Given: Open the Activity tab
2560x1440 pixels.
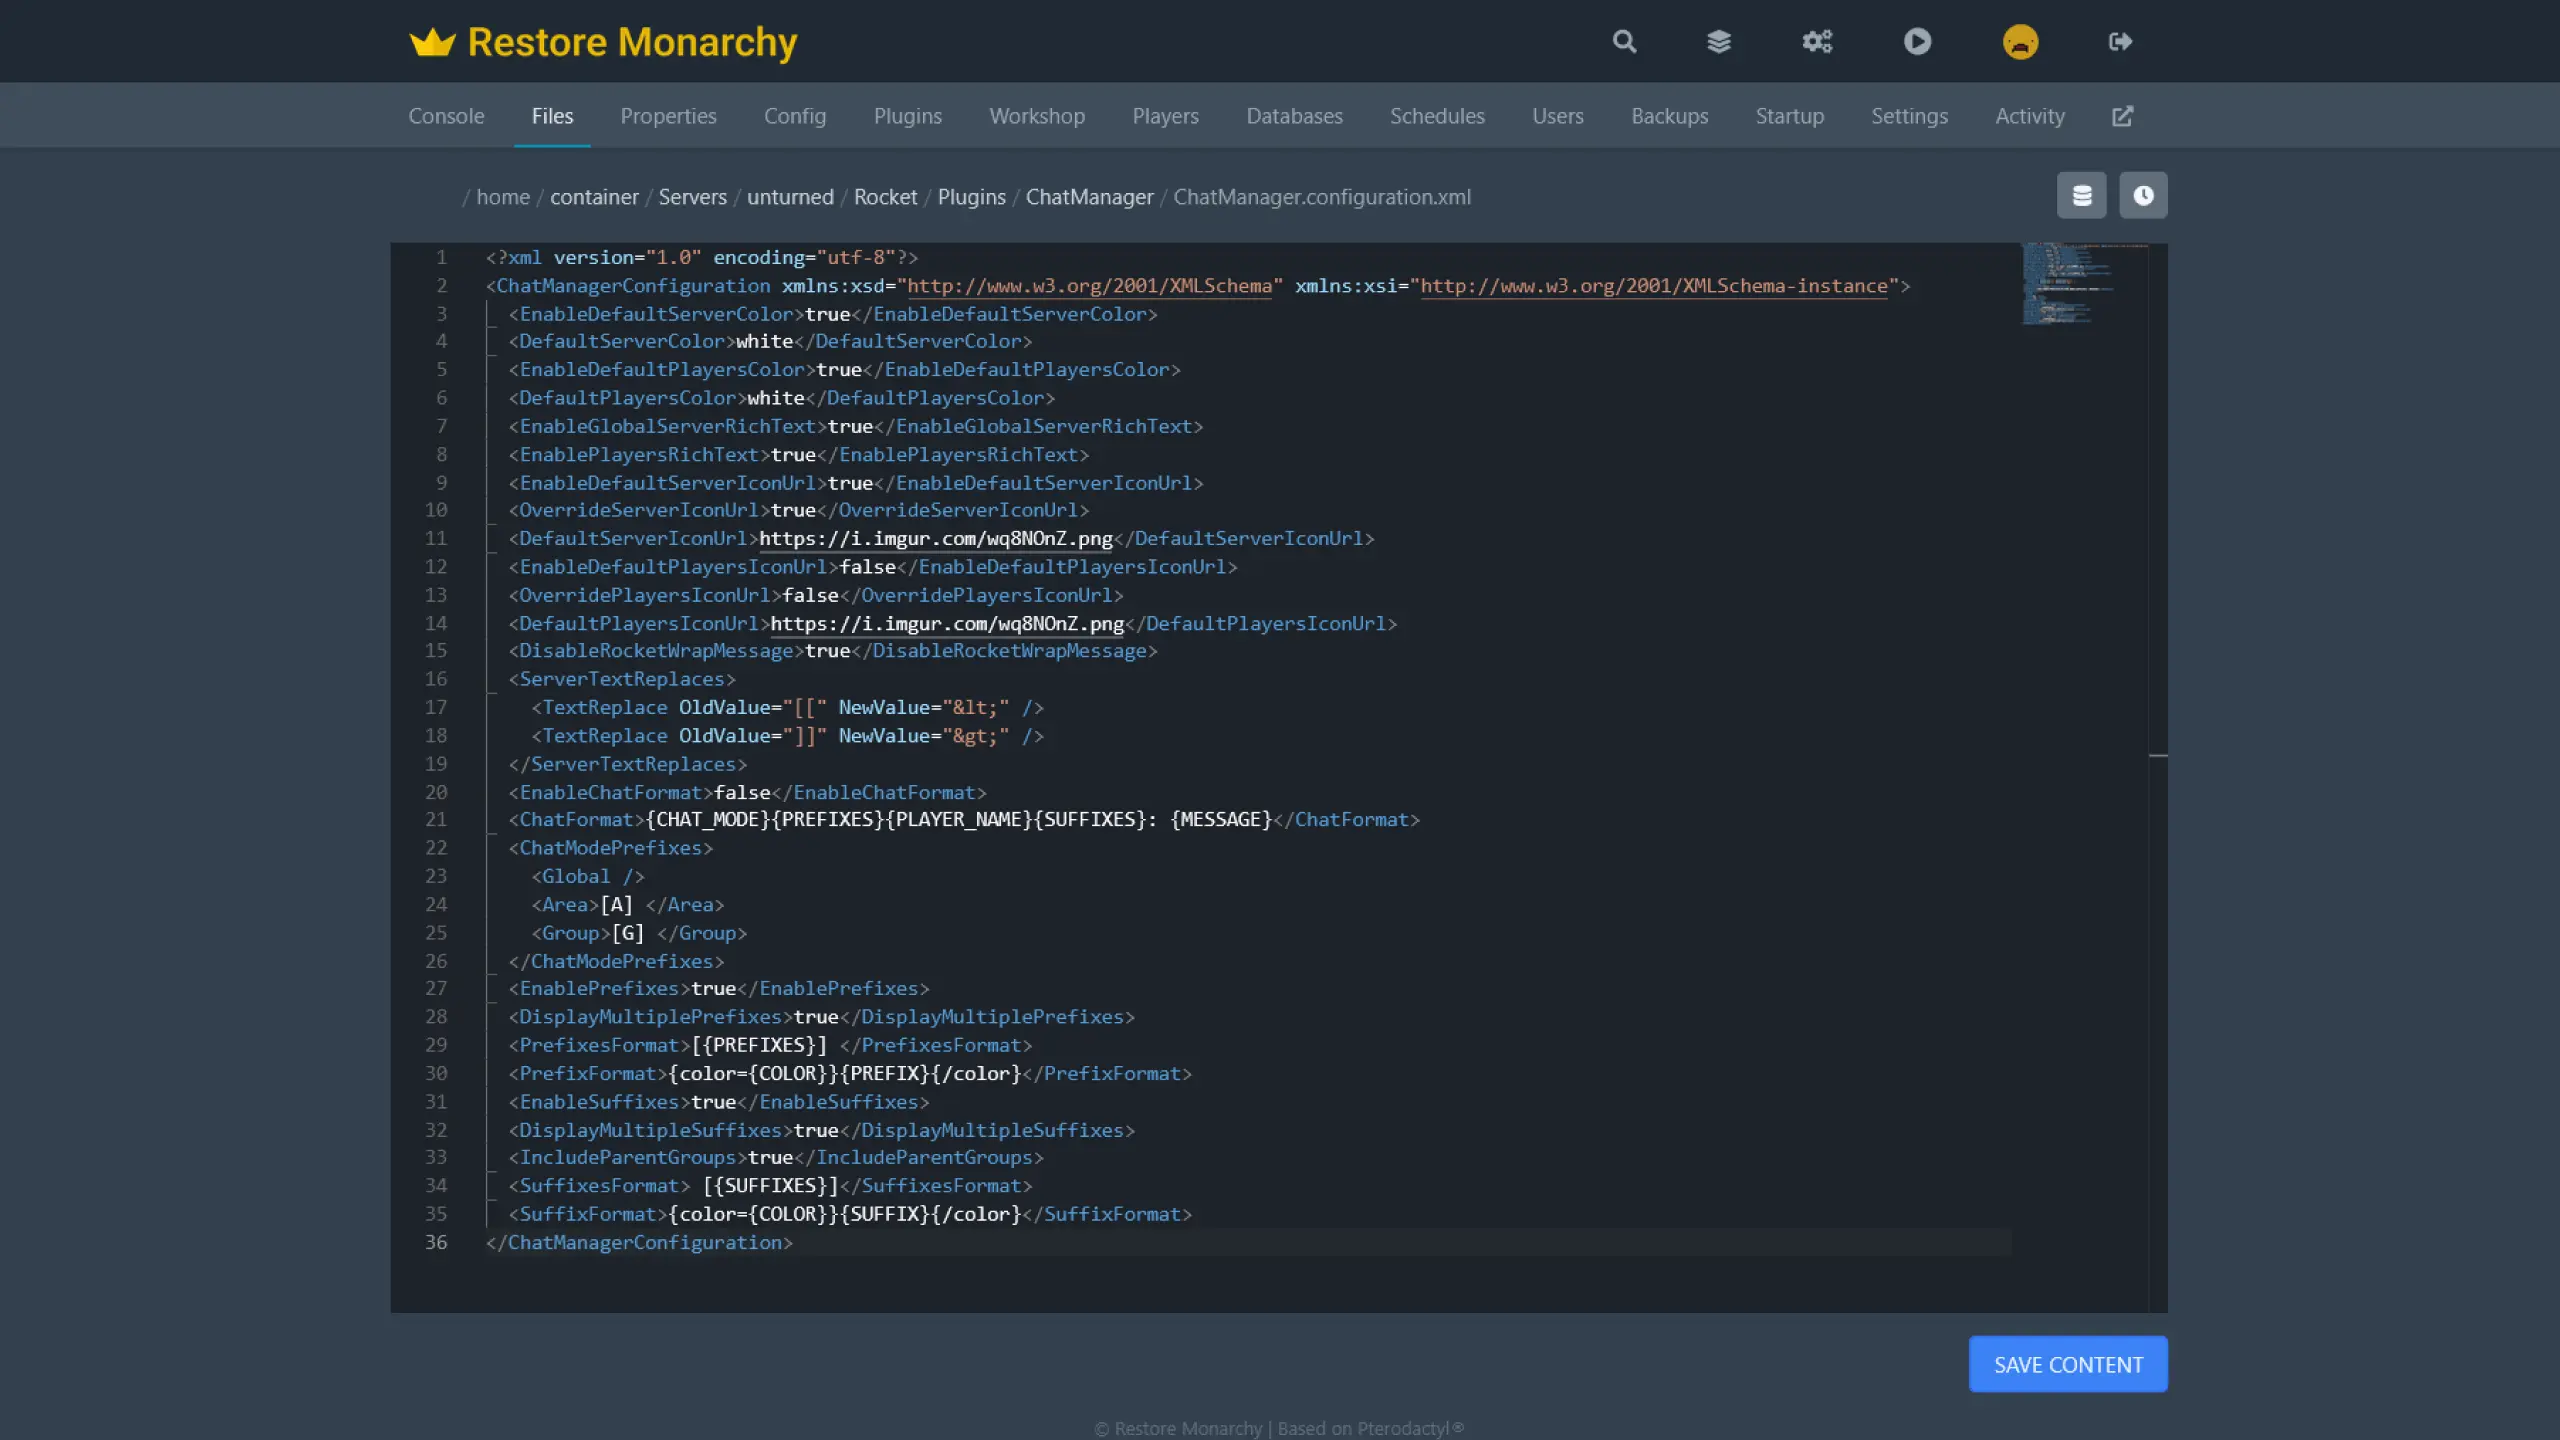Looking at the screenshot, I should click(x=2029, y=116).
